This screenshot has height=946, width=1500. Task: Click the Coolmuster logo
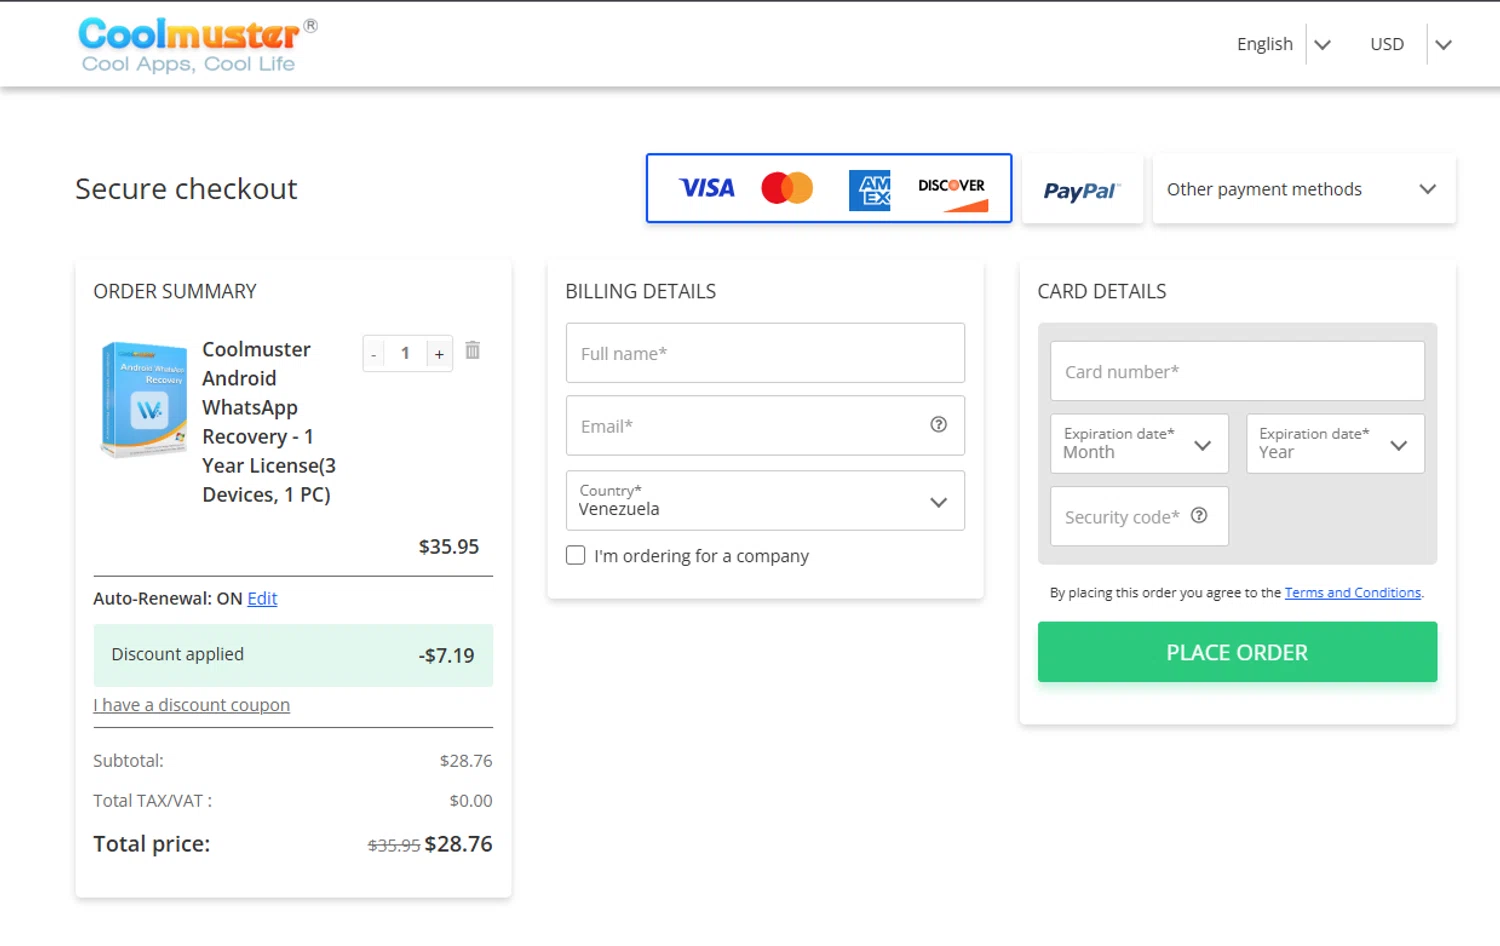(197, 45)
